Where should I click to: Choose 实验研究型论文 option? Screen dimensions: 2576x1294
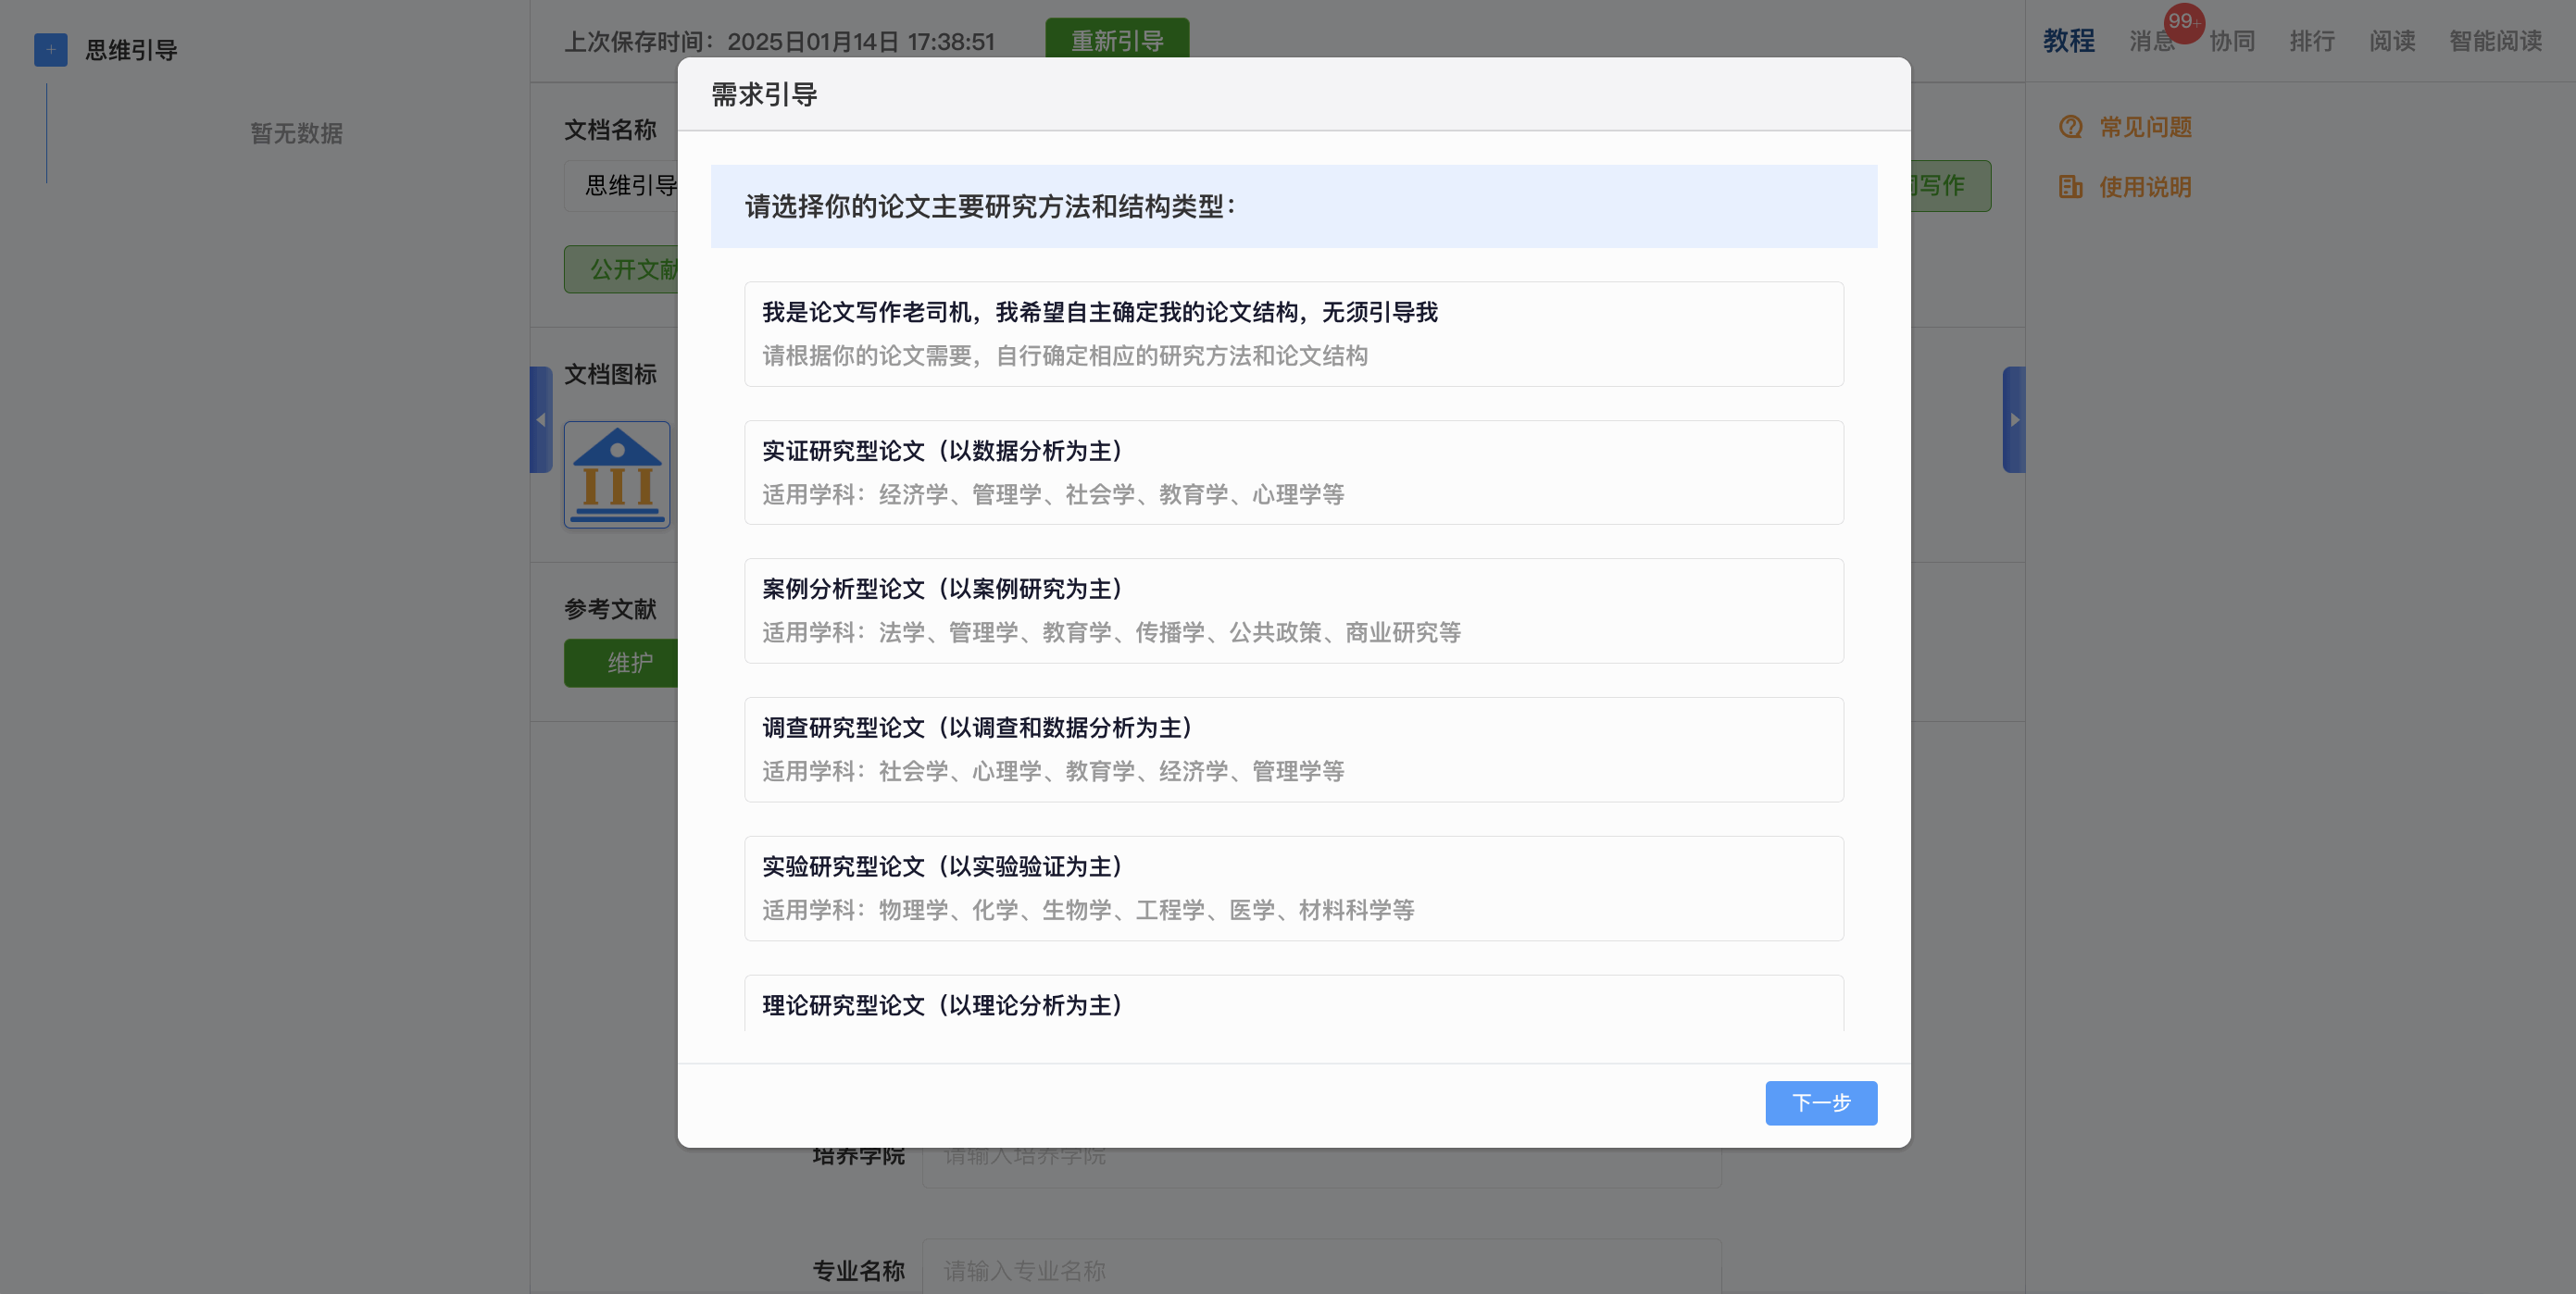[1293, 888]
